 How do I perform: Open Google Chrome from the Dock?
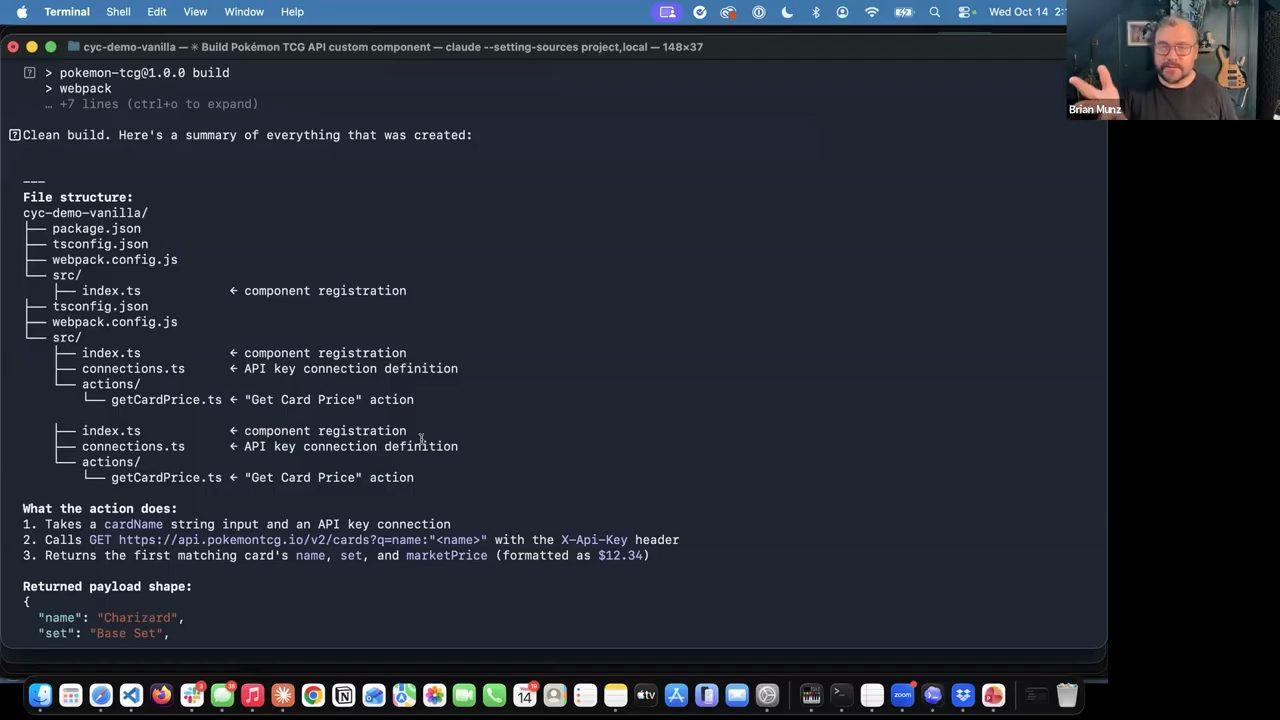point(313,695)
